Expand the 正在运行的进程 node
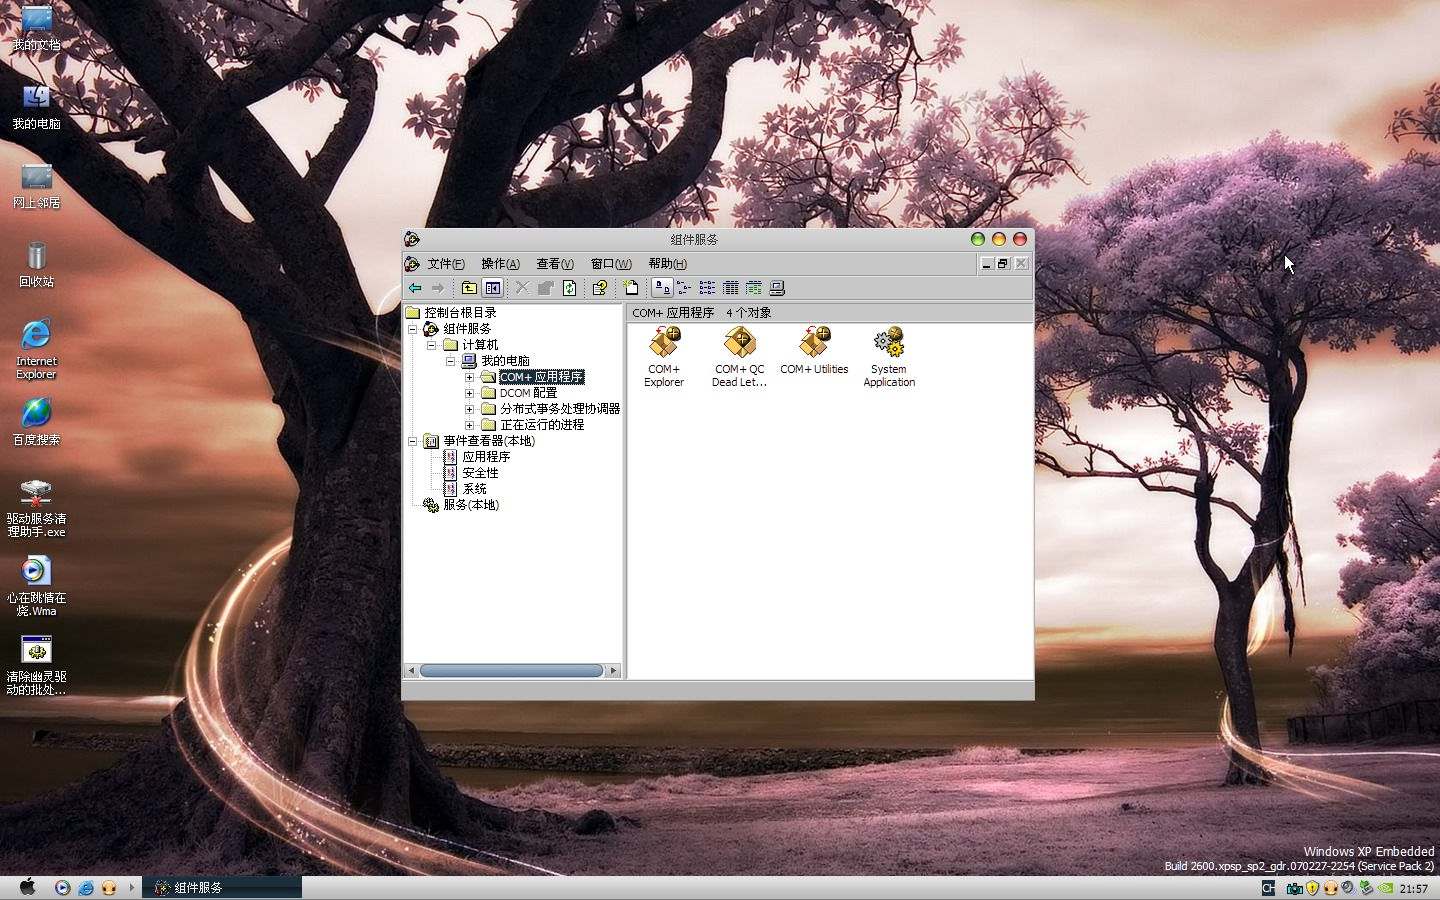Screen dimensions: 1440x900 [470, 425]
